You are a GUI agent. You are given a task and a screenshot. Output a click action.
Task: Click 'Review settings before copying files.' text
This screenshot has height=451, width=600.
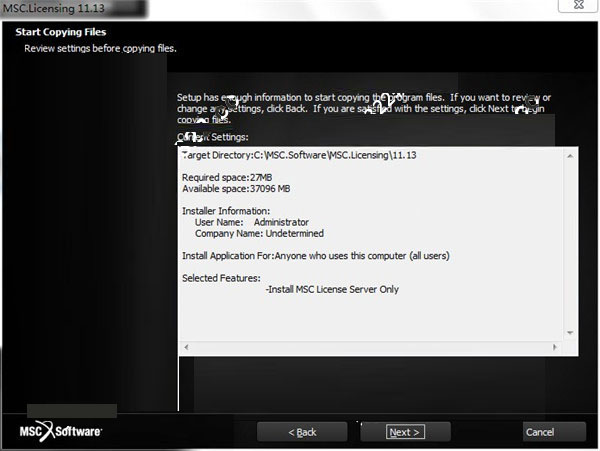click(x=100, y=49)
